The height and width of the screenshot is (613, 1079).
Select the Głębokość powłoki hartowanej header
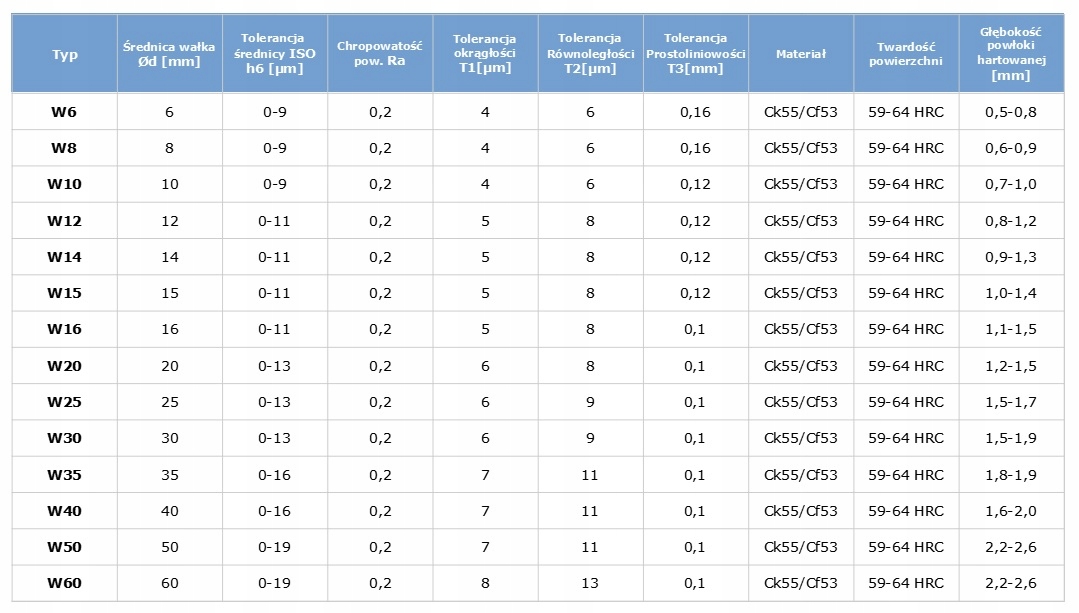click(x=1011, y=54)
